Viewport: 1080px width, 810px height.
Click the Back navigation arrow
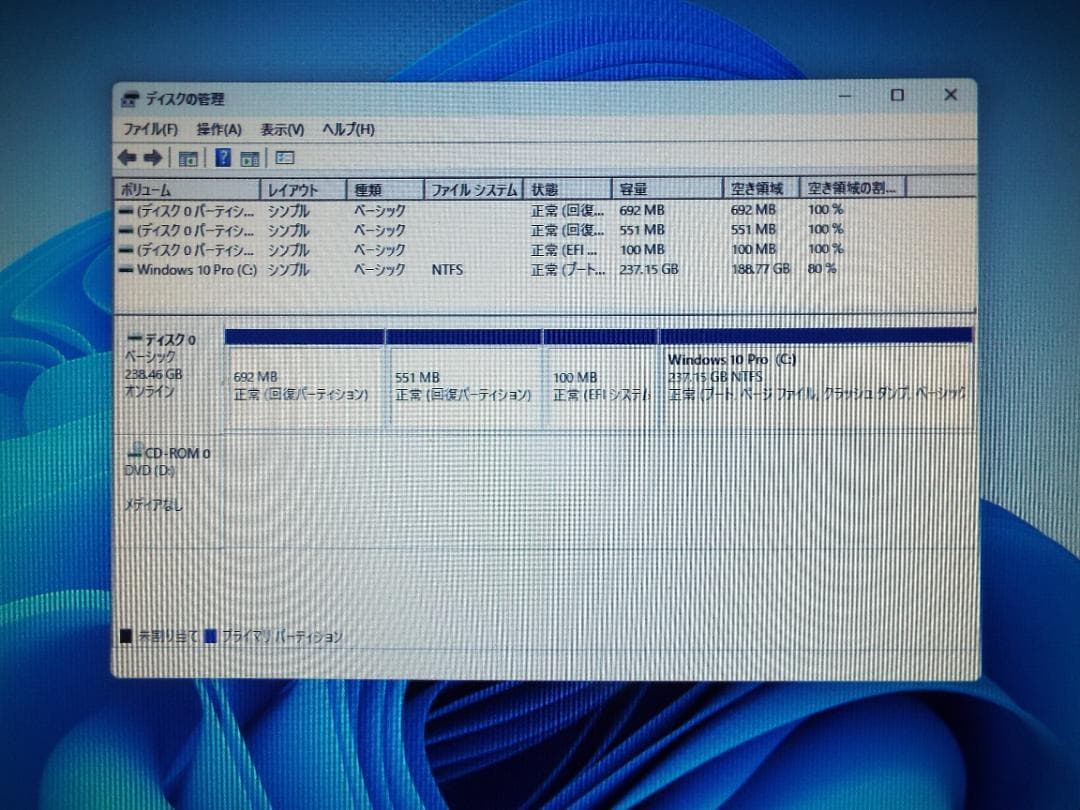[x=126, y=157]
